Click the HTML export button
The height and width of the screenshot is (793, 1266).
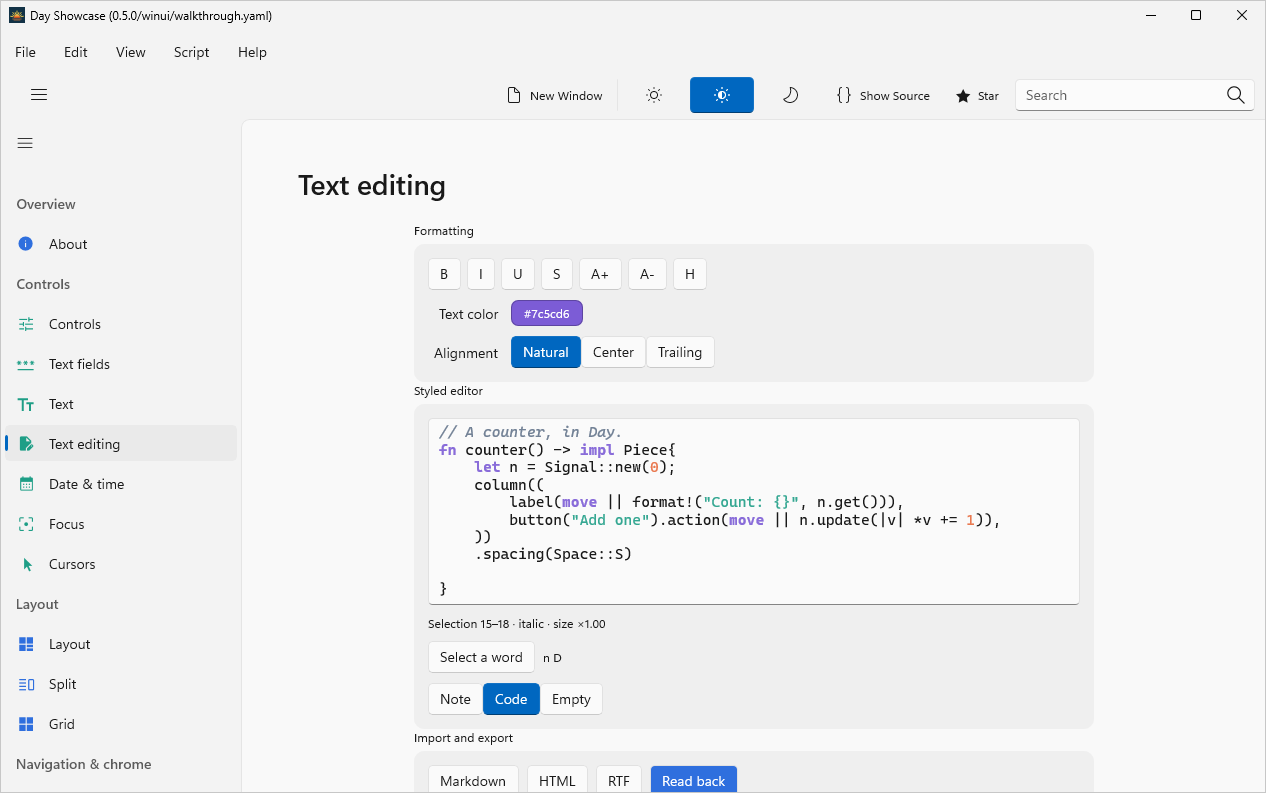[557, 781]
